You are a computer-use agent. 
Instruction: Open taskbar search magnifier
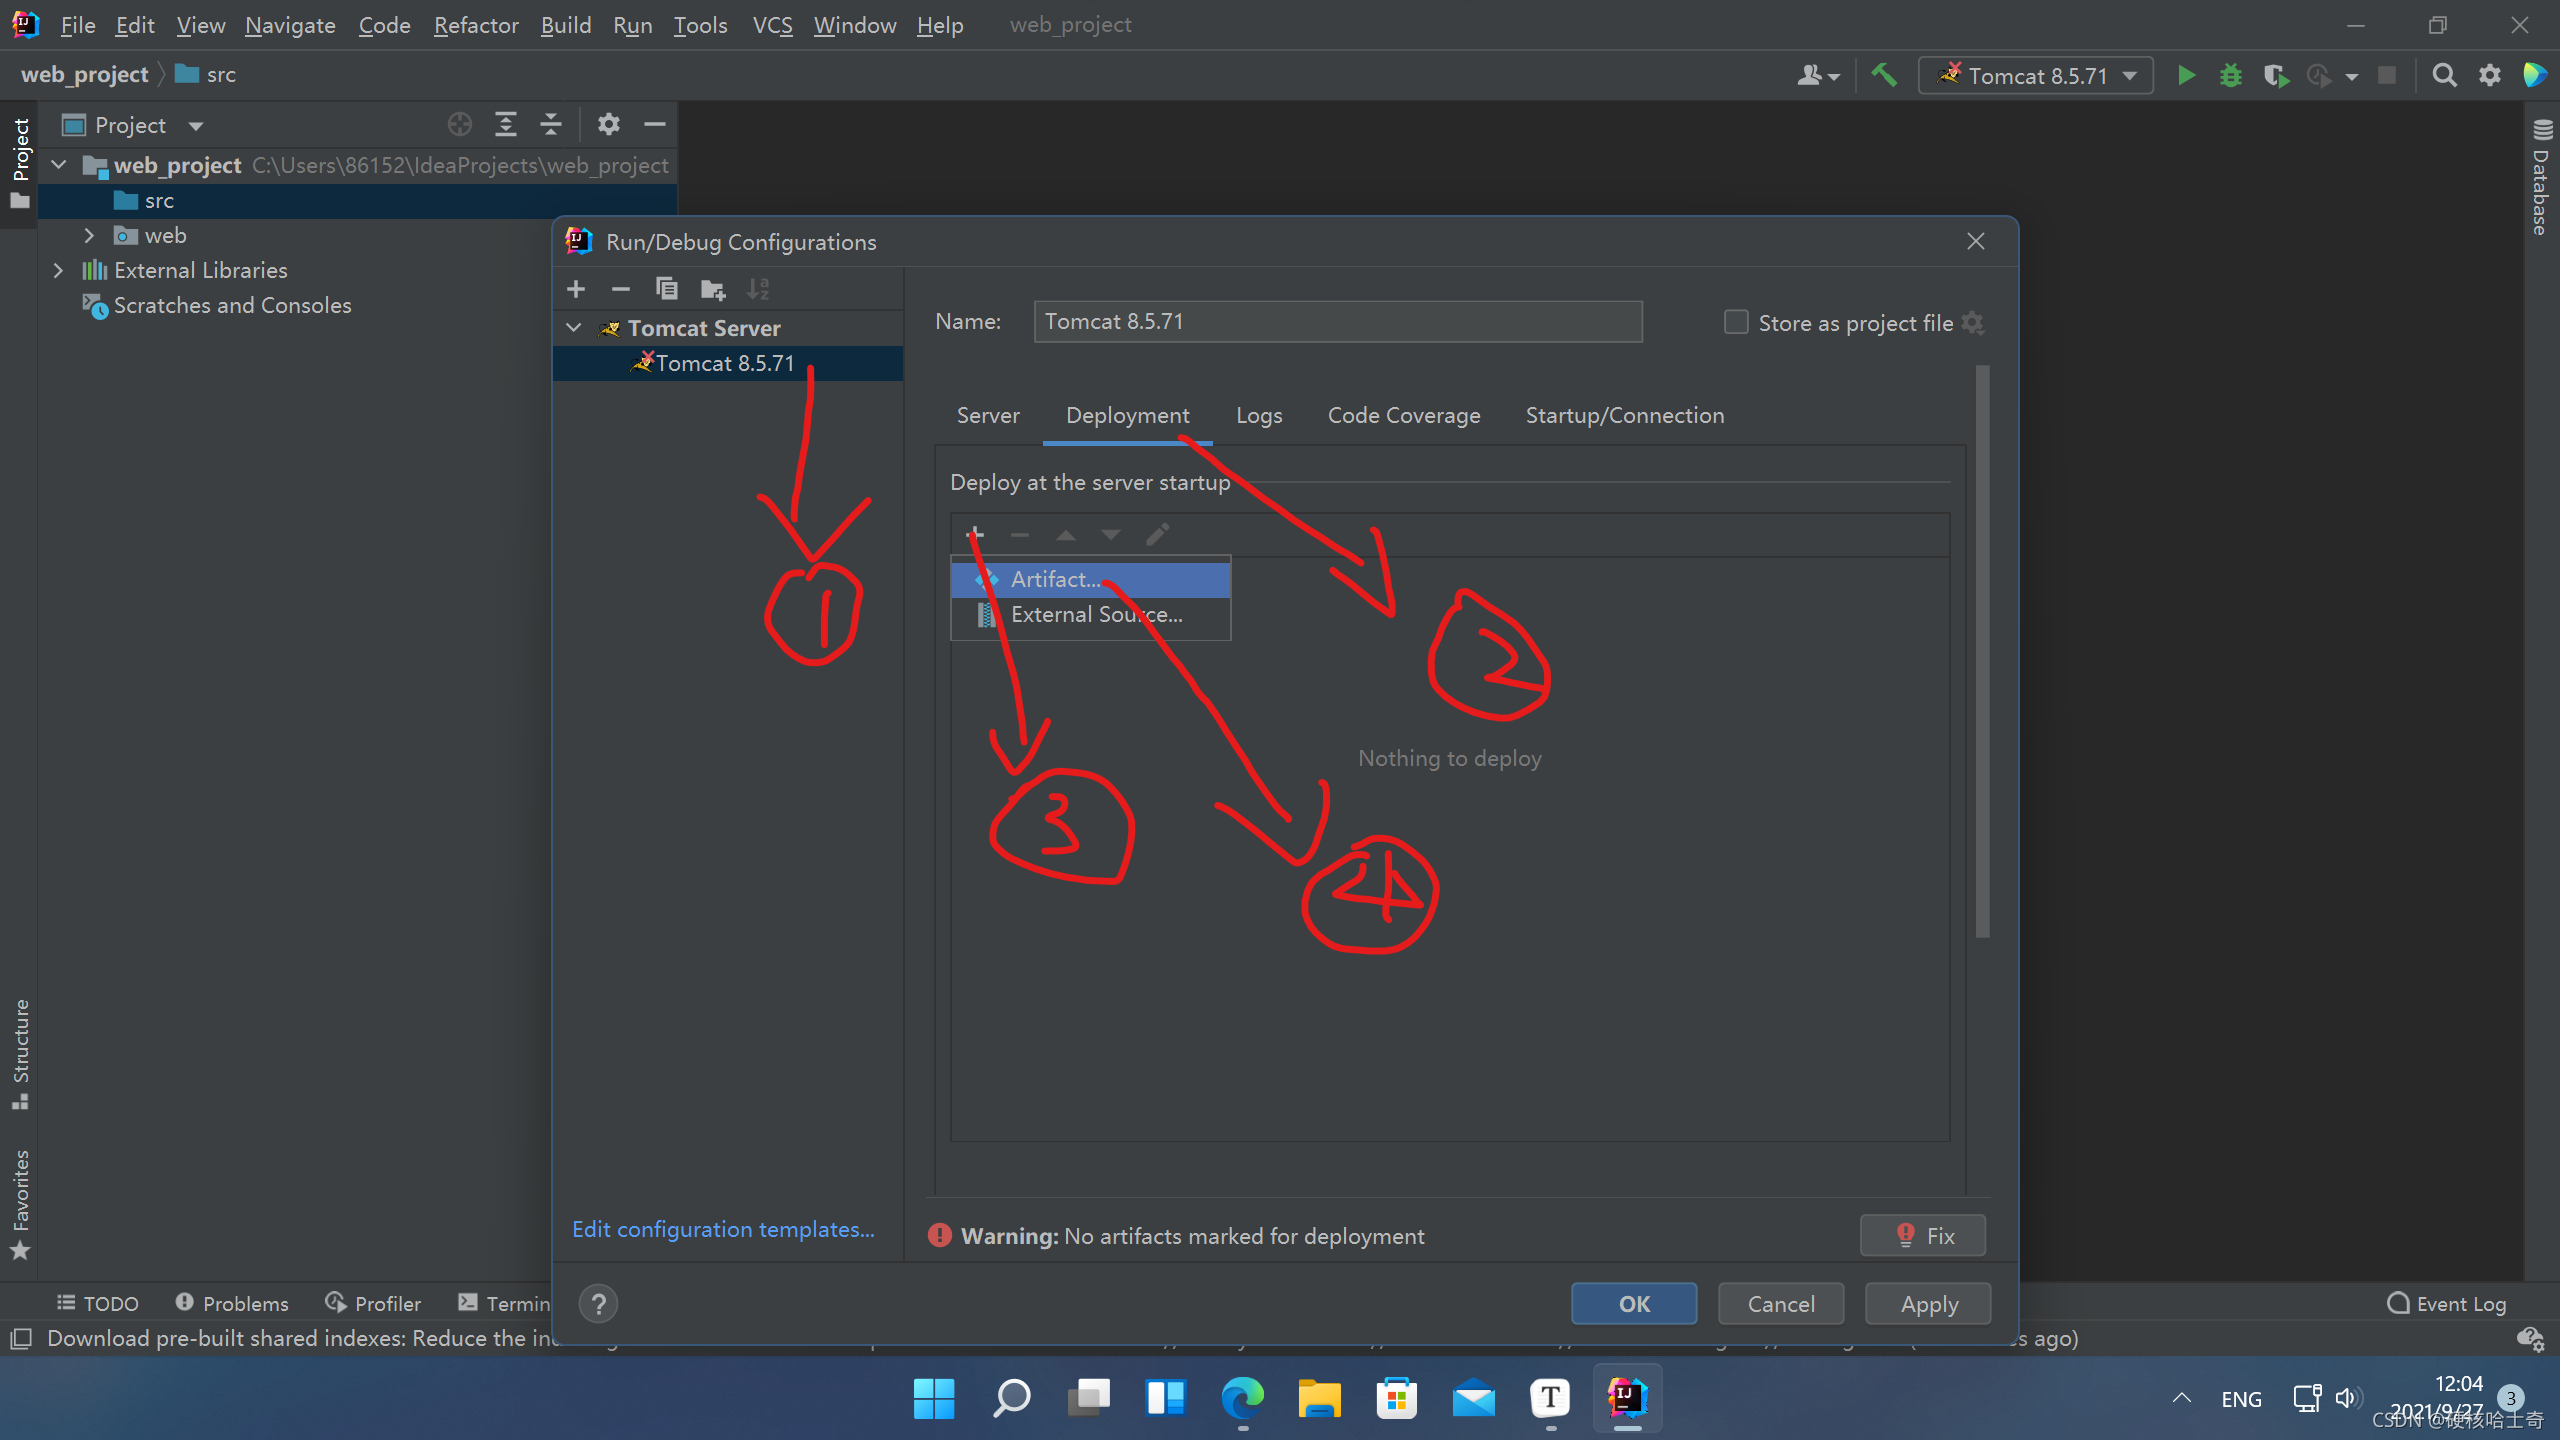[1011, 1398]
